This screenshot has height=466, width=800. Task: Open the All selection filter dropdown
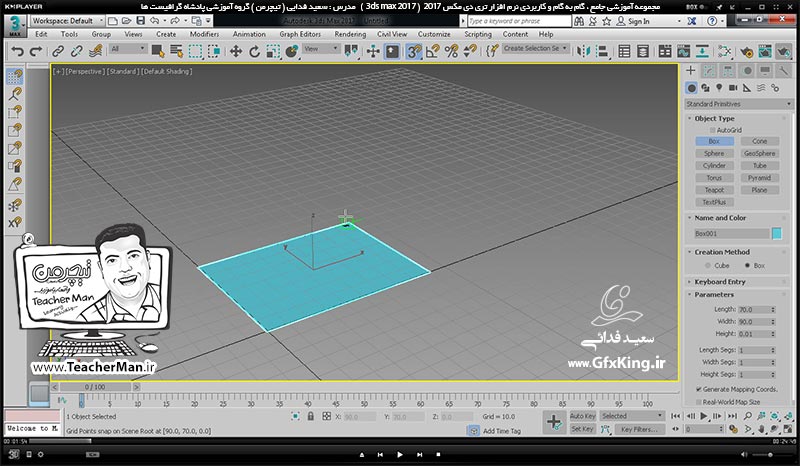tap(128, 48)
